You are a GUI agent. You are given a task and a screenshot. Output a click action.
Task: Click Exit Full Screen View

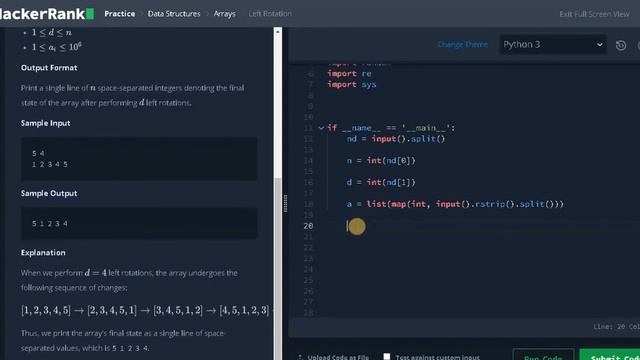594,14
